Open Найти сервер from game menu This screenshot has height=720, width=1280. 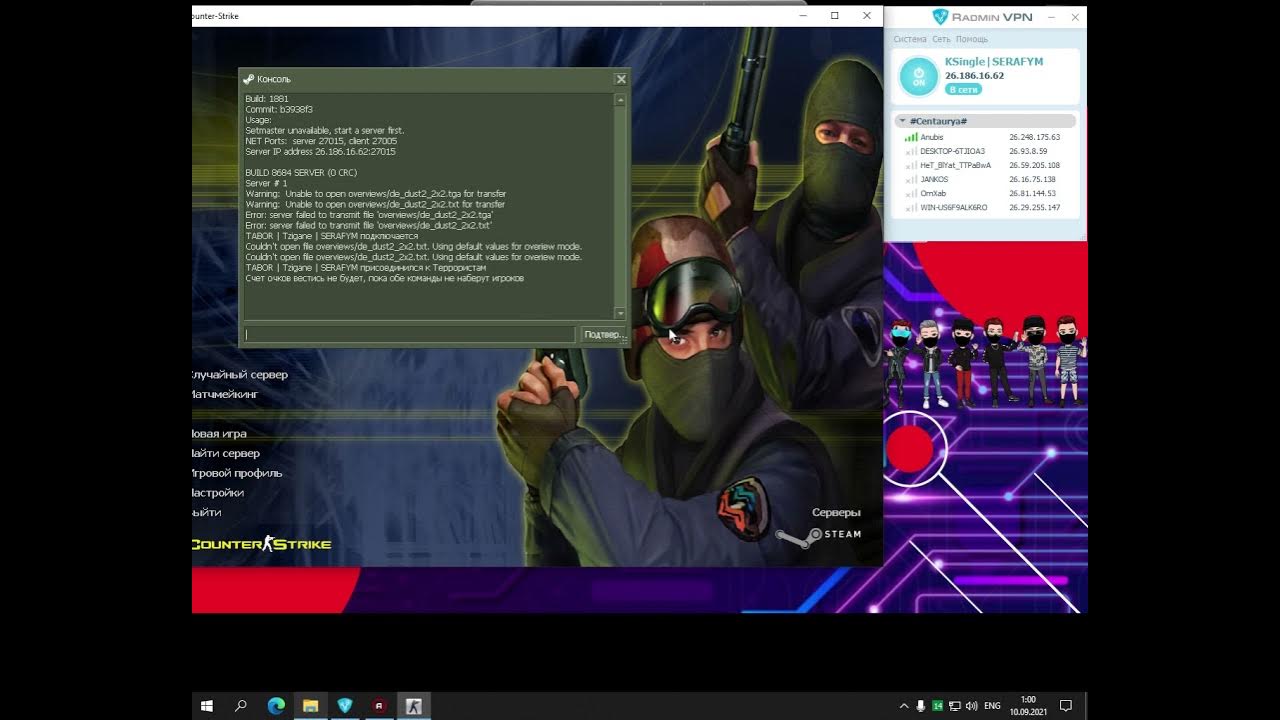(226, 453)
